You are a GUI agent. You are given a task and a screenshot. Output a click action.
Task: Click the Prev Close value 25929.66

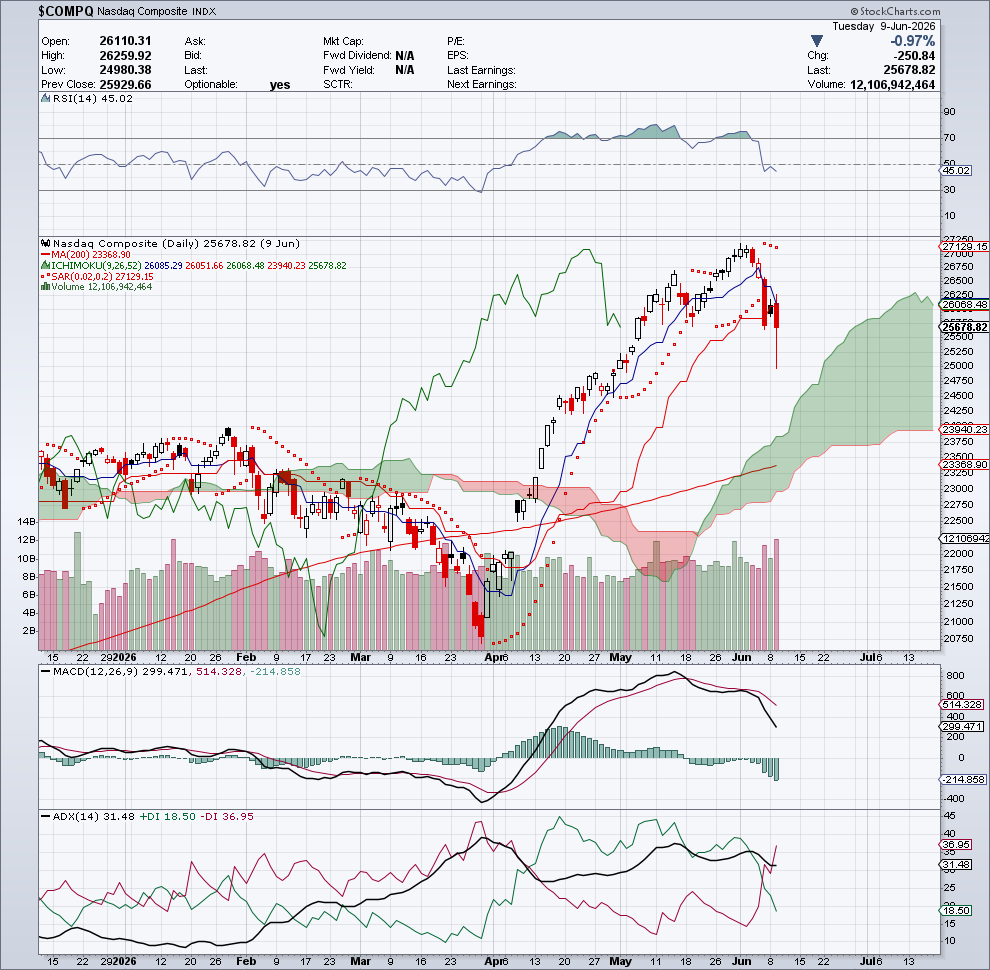coord(125,84)
